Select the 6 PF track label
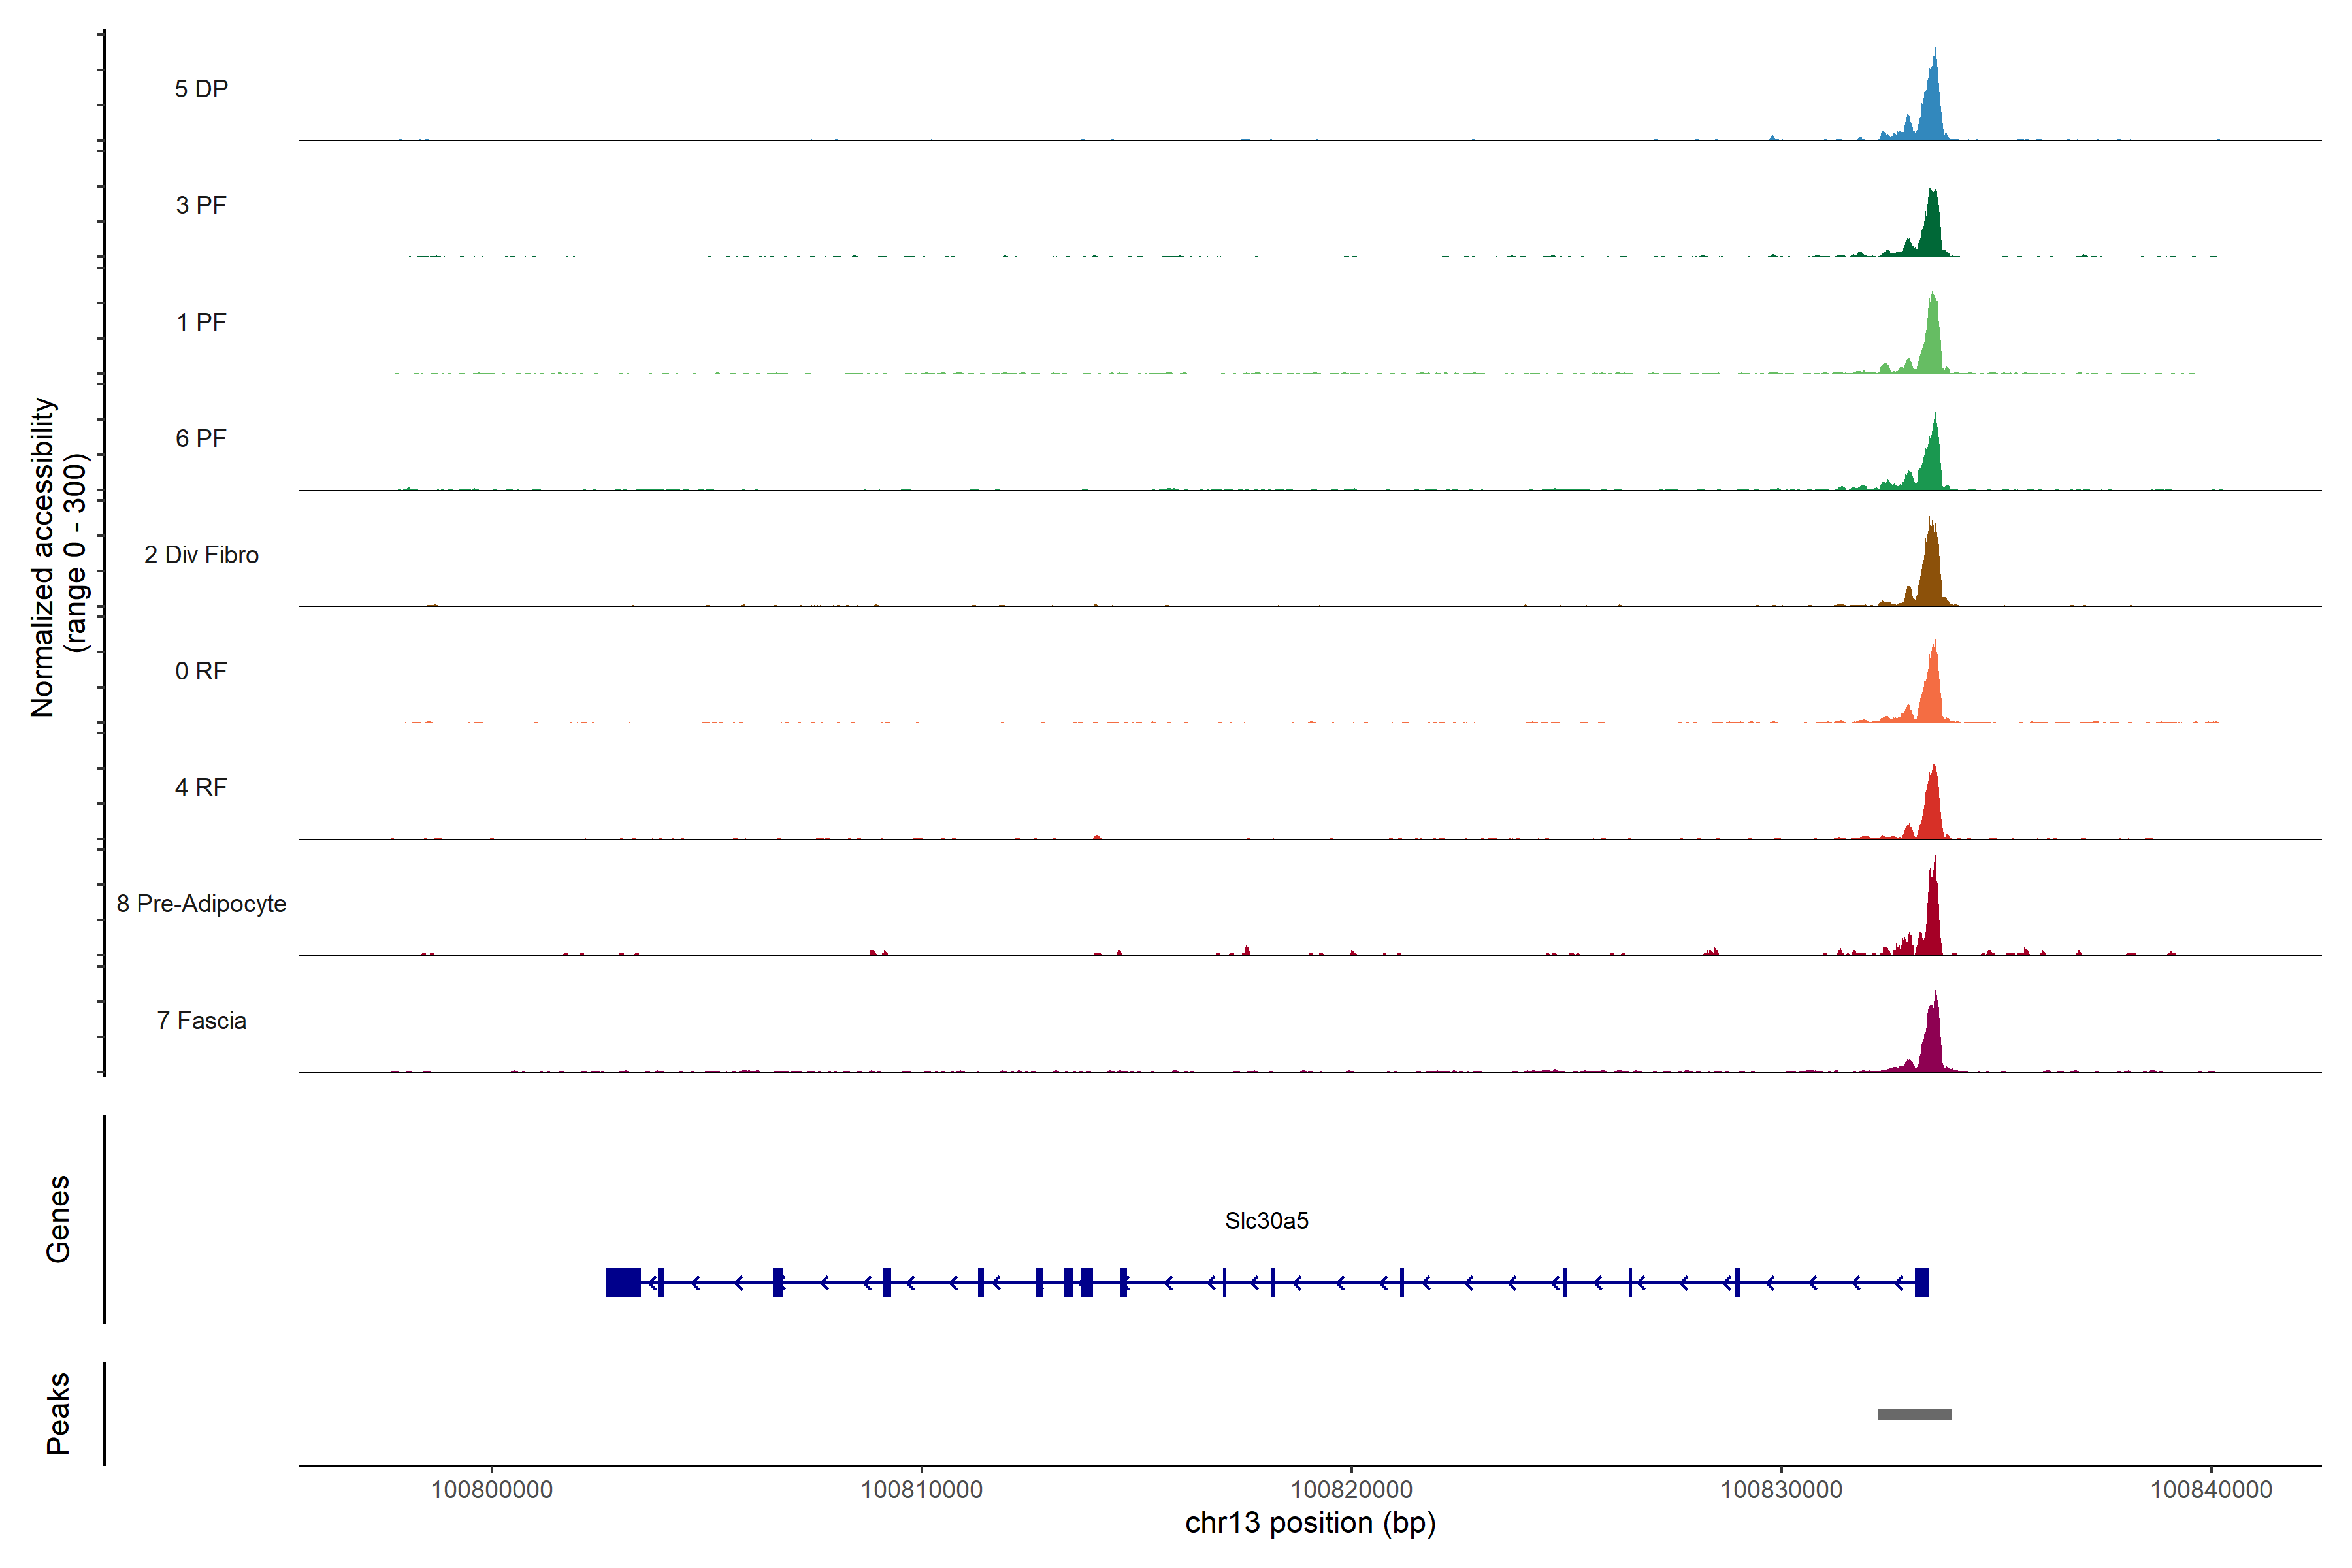This screenshot has width=2352, height=1568. point(201,438)
